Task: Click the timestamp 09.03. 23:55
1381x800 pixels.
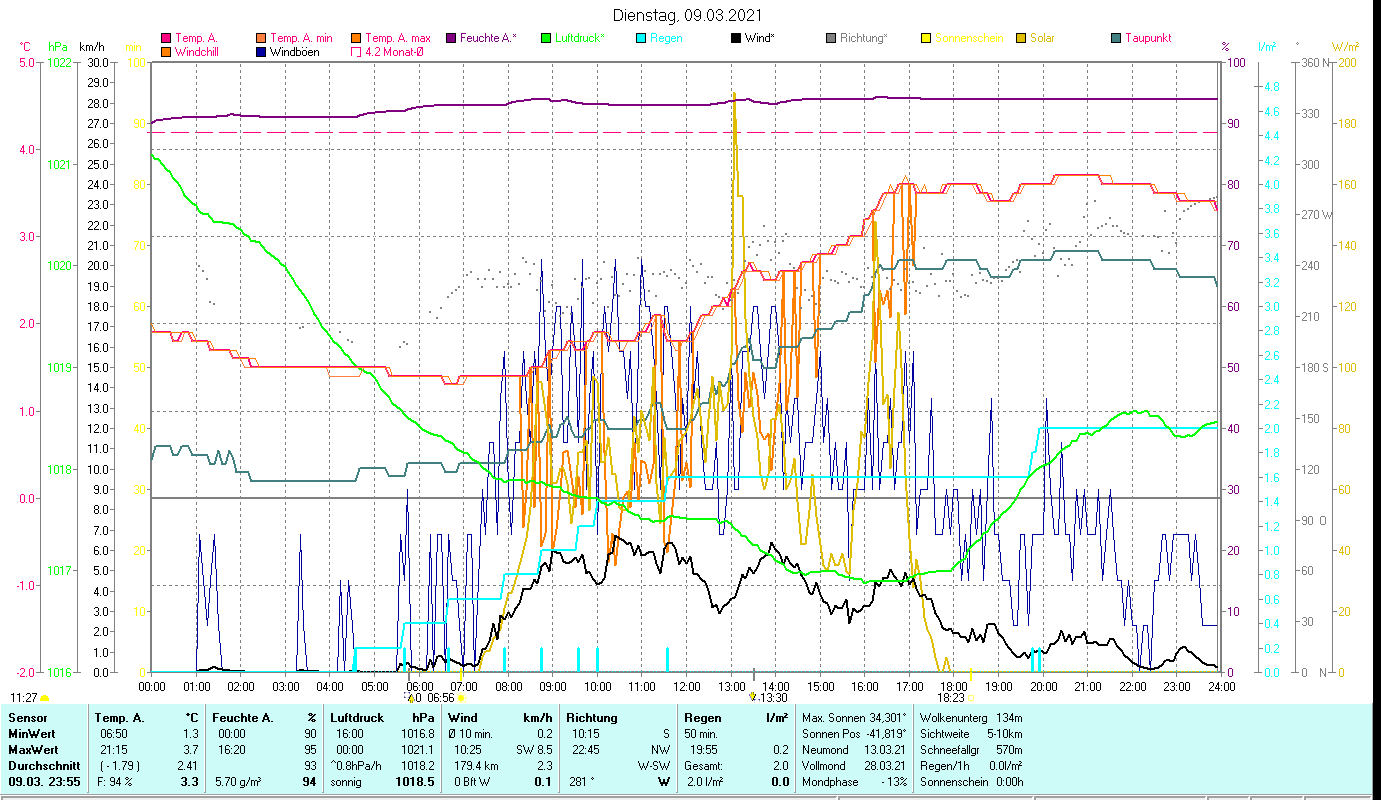Action: point(45,781)
